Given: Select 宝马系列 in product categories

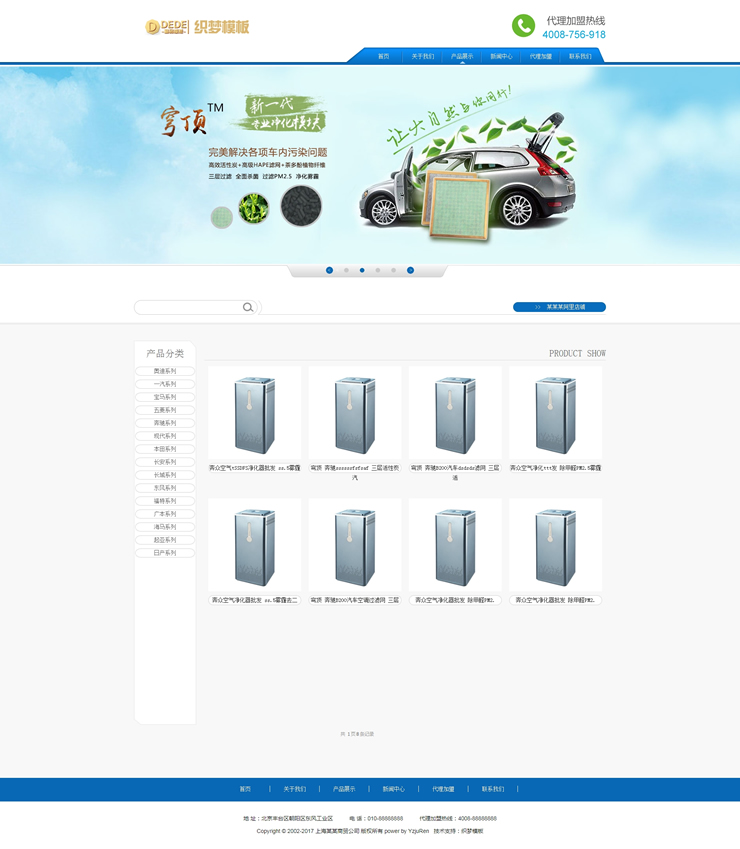Looking at the screenshot, I should 165,397.
